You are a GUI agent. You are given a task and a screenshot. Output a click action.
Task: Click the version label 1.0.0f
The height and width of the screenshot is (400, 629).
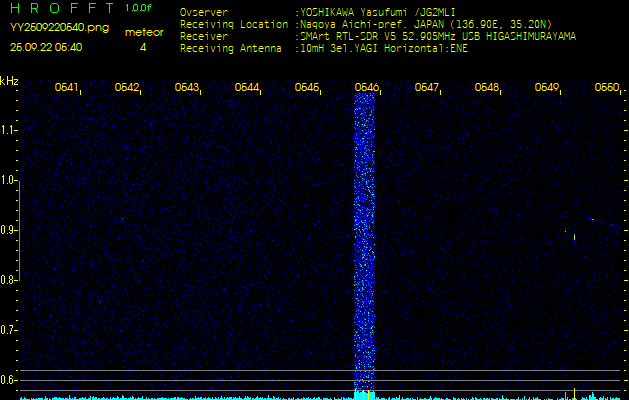[x=138, y=8]
